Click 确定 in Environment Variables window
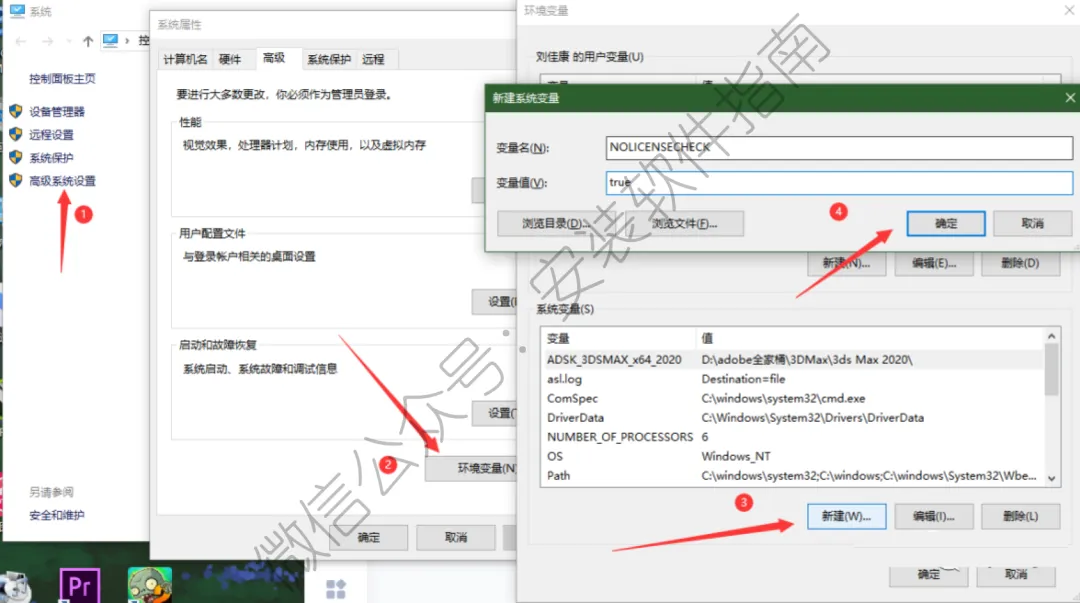1080x603 pixels. point(928,575)
